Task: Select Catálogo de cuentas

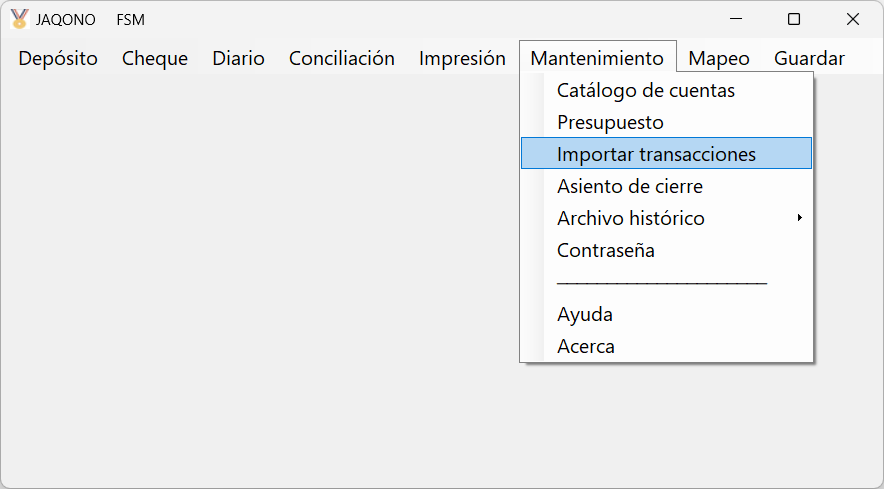Action: (x=646, y=91)
